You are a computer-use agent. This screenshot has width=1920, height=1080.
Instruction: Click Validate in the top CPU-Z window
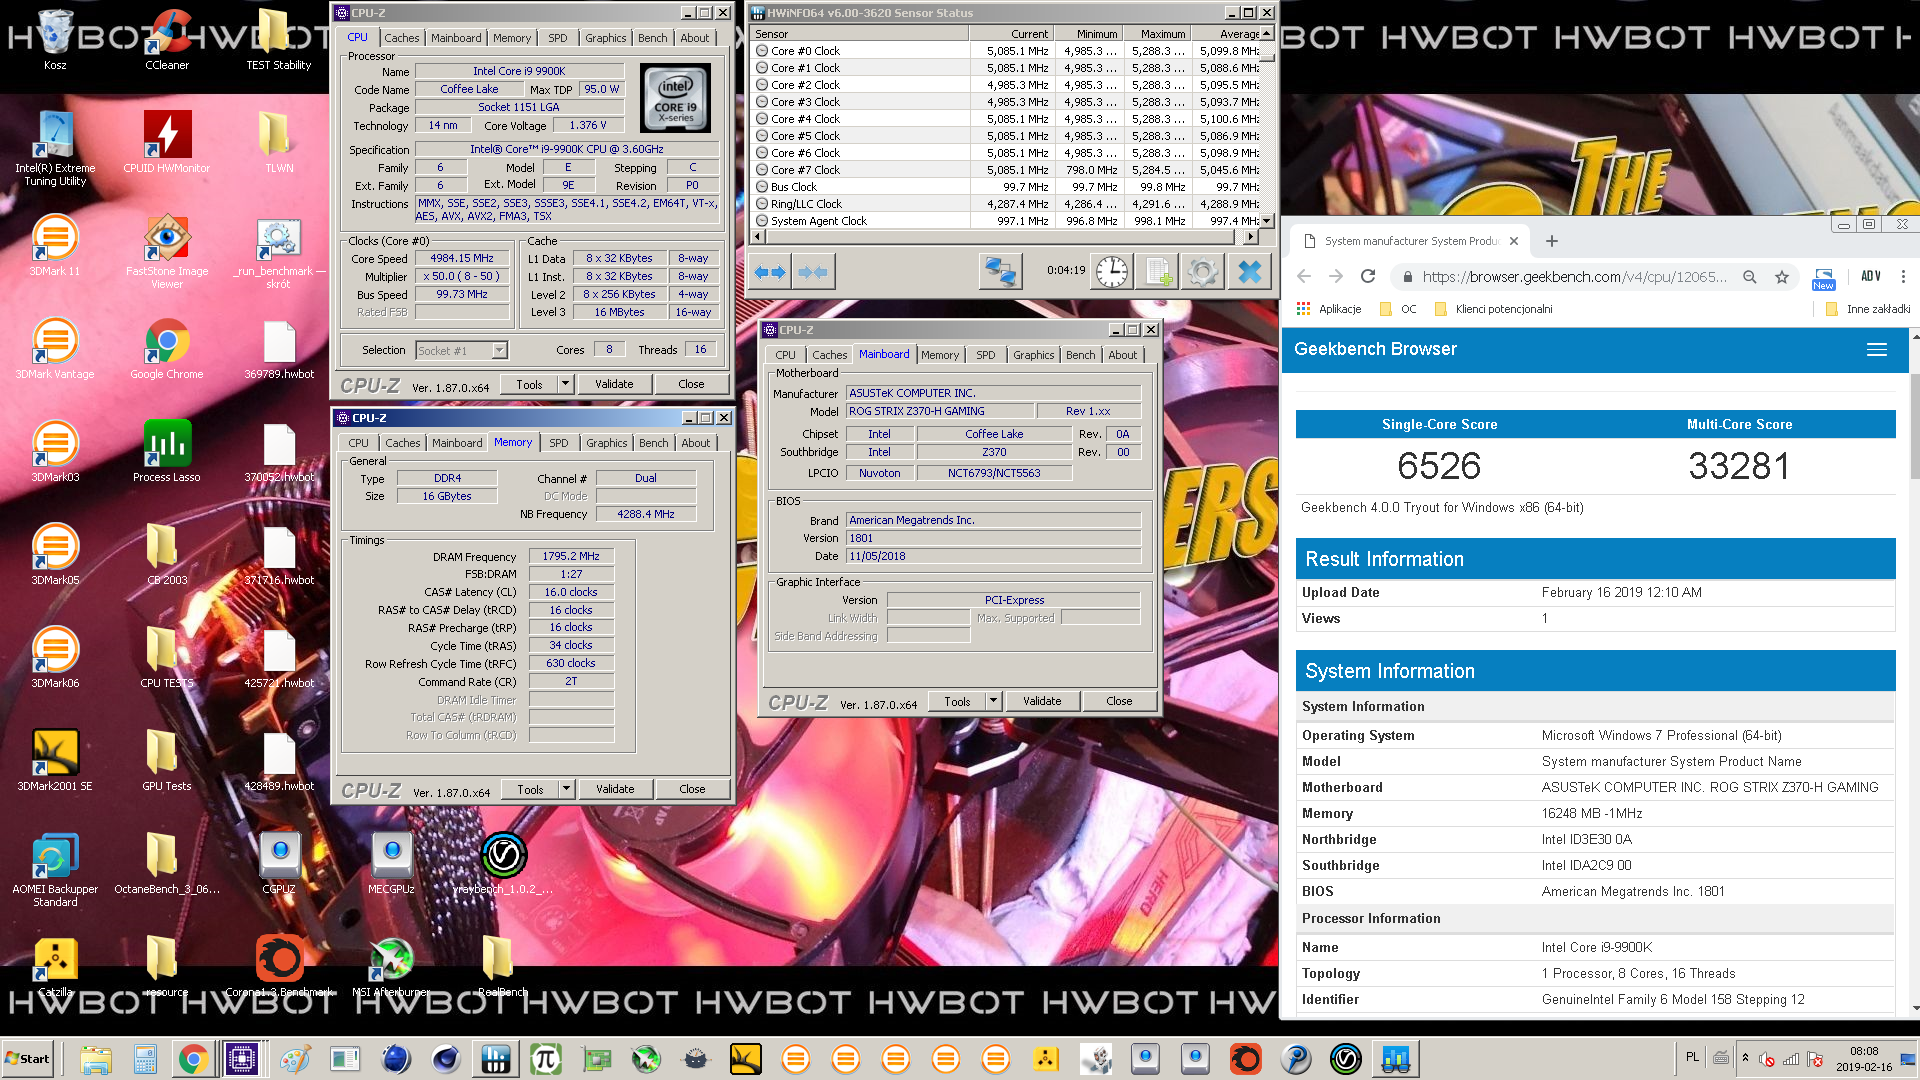[x=614, y=384]
